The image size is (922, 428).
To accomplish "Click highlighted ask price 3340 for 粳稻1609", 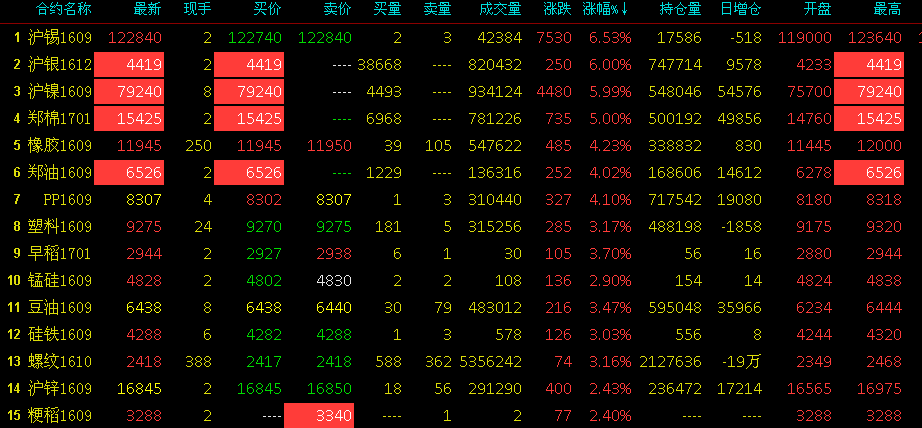I will coord(319,416).
